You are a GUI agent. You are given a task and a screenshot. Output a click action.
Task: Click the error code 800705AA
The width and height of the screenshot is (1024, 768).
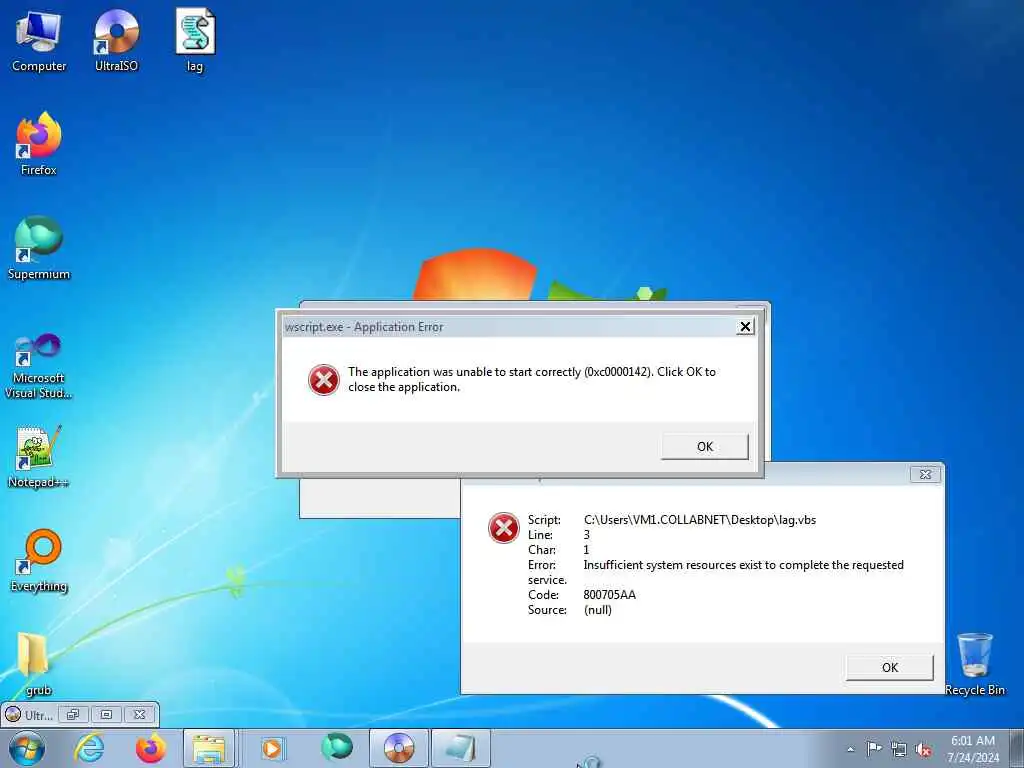(x=609, y=595)
